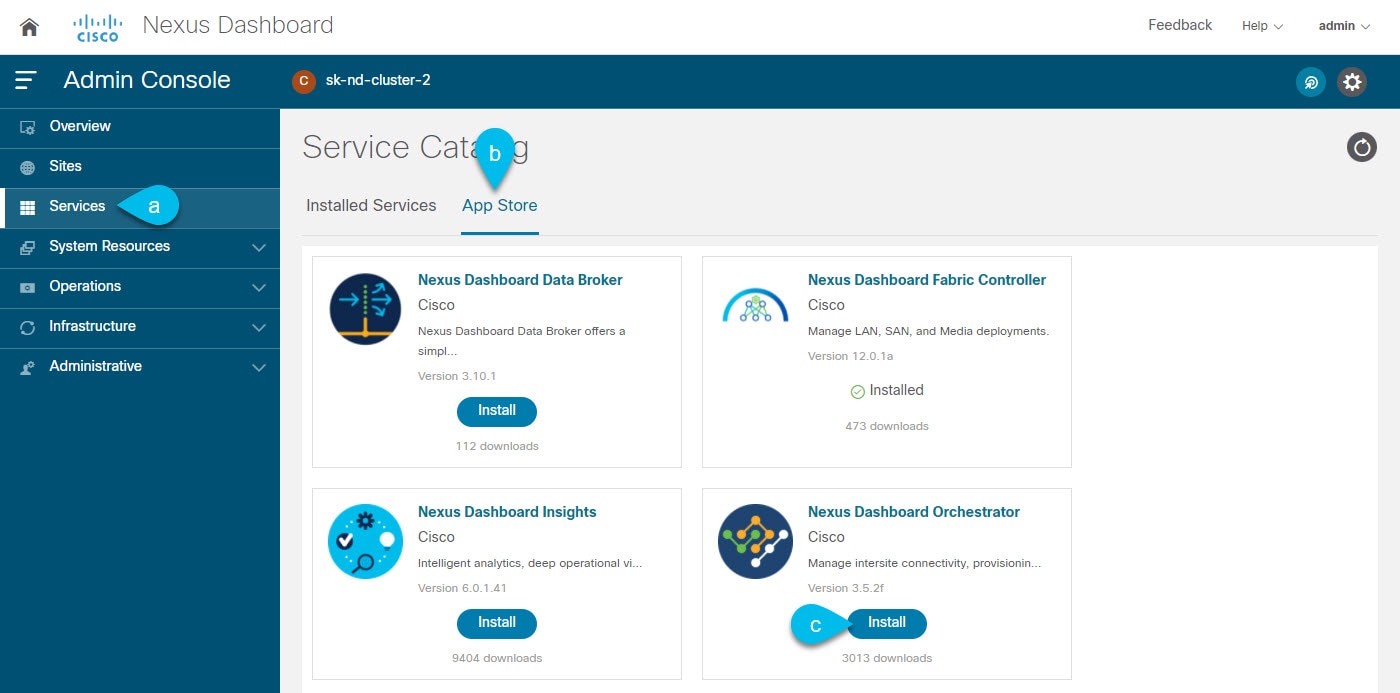Open System Resources in the sidebar
Image resolution: width=1400 pixels, height=693 pixels.
click(x=140, y=247)
